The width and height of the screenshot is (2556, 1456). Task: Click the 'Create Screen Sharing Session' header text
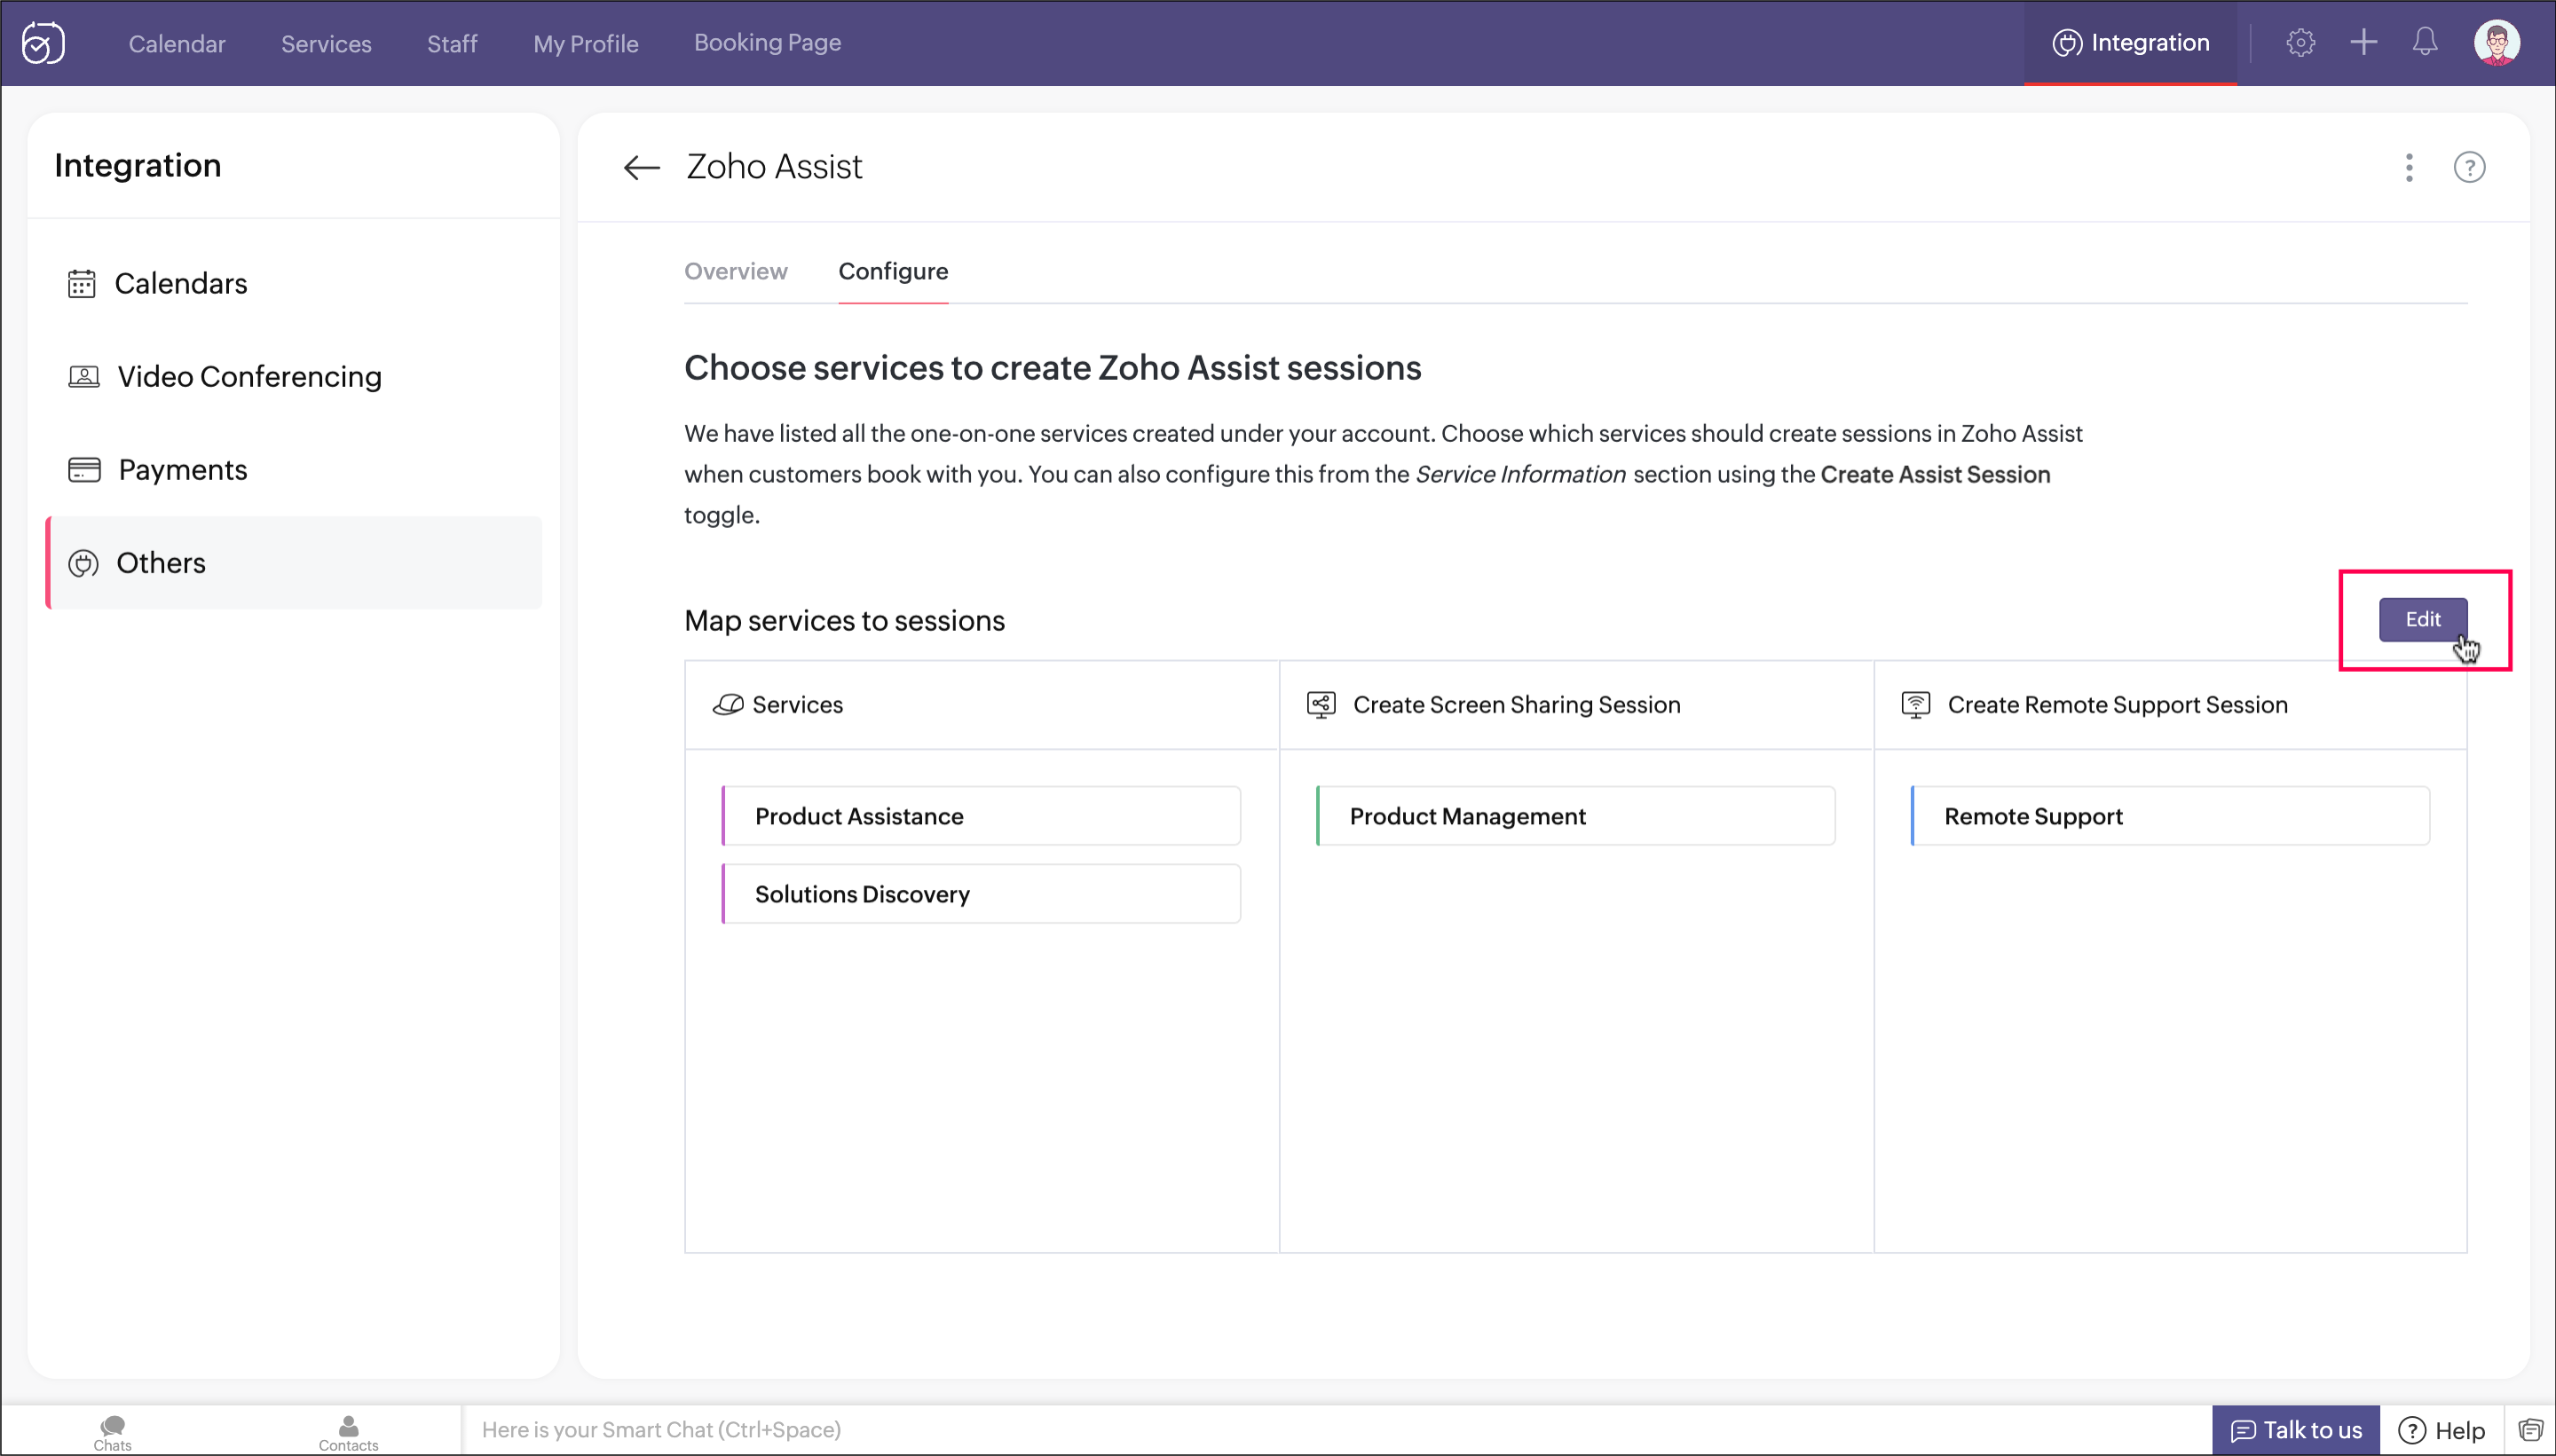click(1516, 705)
